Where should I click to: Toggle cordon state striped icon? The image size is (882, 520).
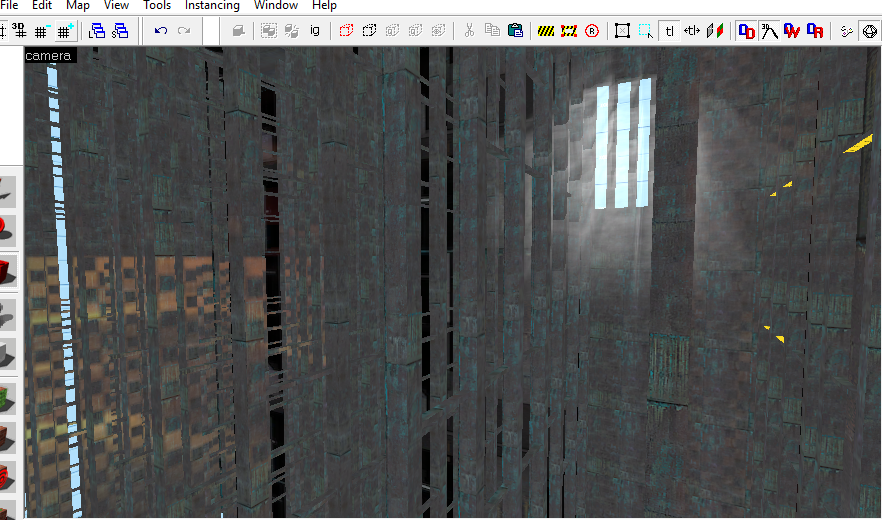[x=546, y=30]
